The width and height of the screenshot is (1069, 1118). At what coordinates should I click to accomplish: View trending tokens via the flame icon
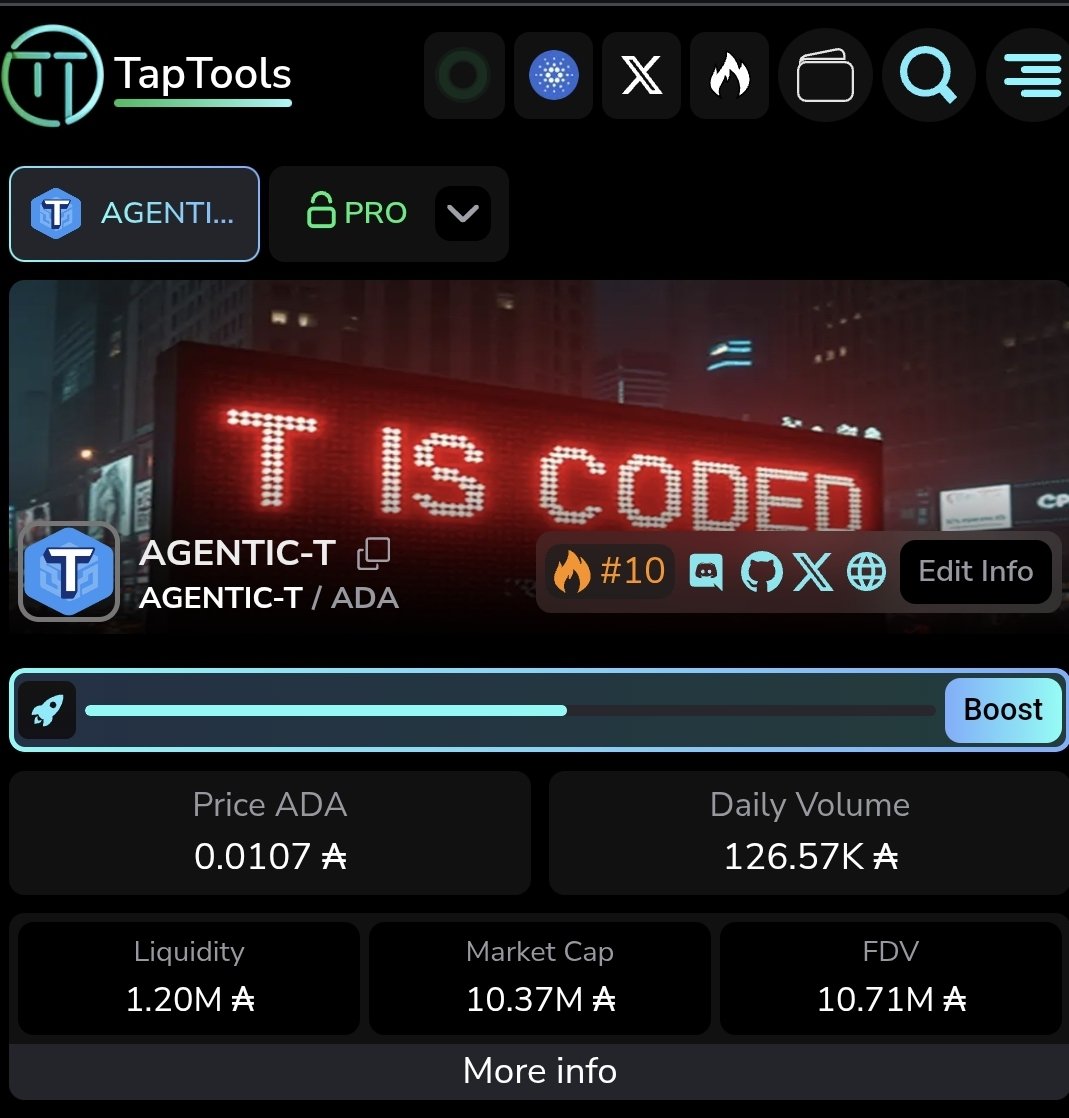click(x=729, y=75)
